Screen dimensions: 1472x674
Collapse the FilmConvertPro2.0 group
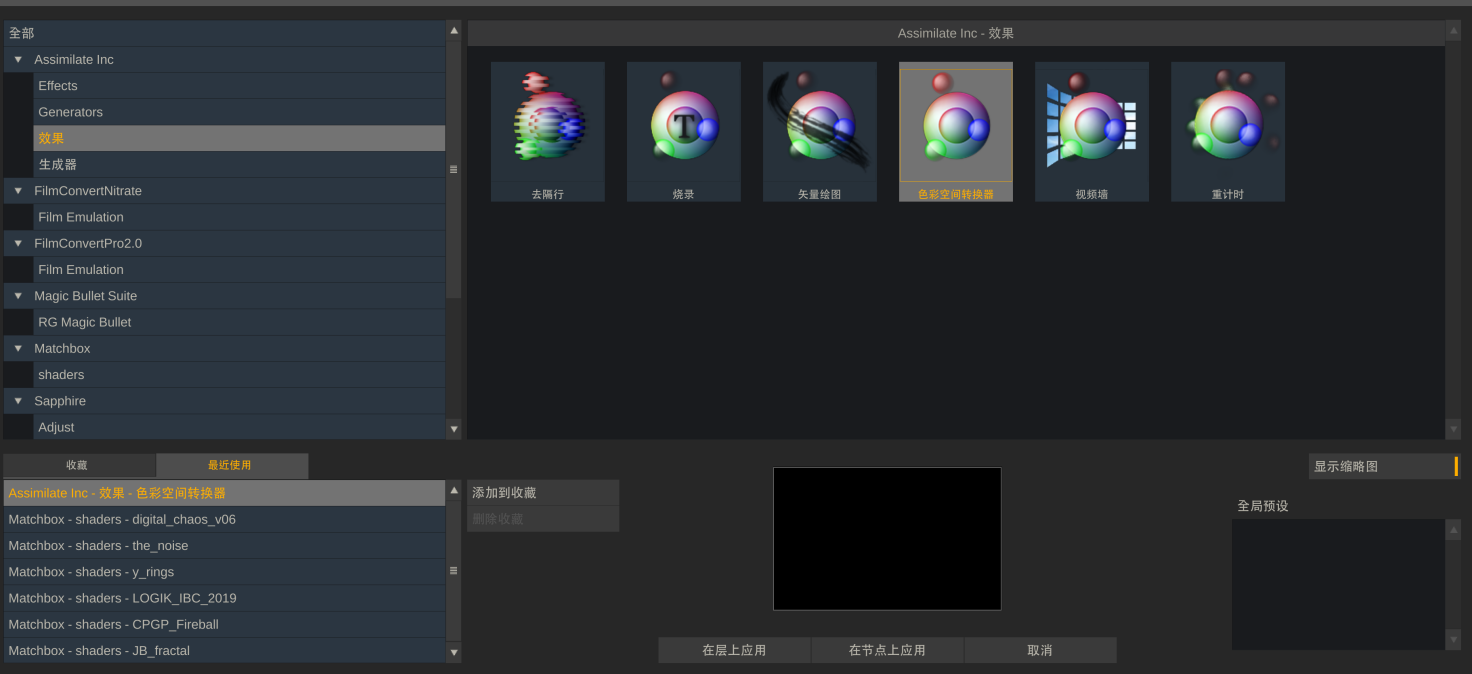click(18, 243)
